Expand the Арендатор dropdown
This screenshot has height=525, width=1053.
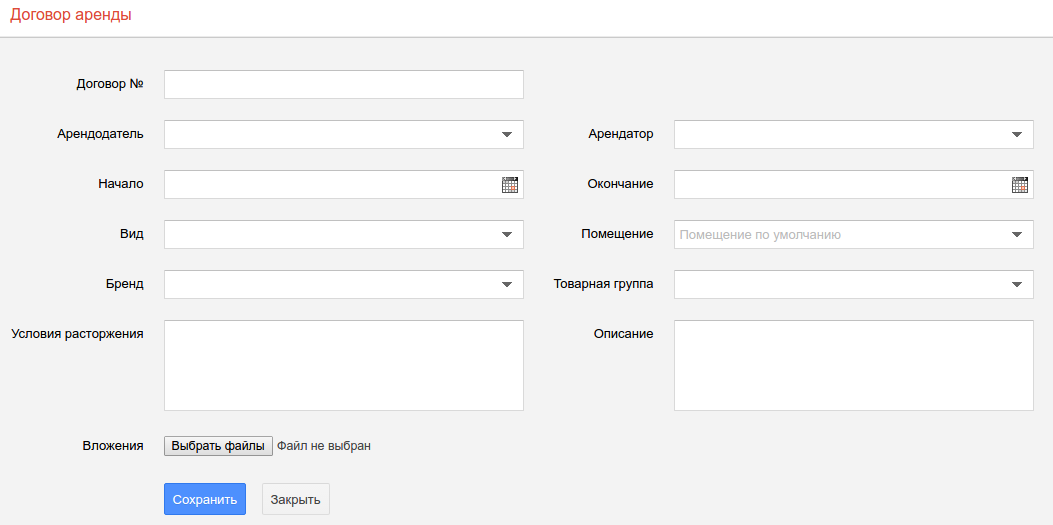pyautogui.click(x=1017, y=135)
